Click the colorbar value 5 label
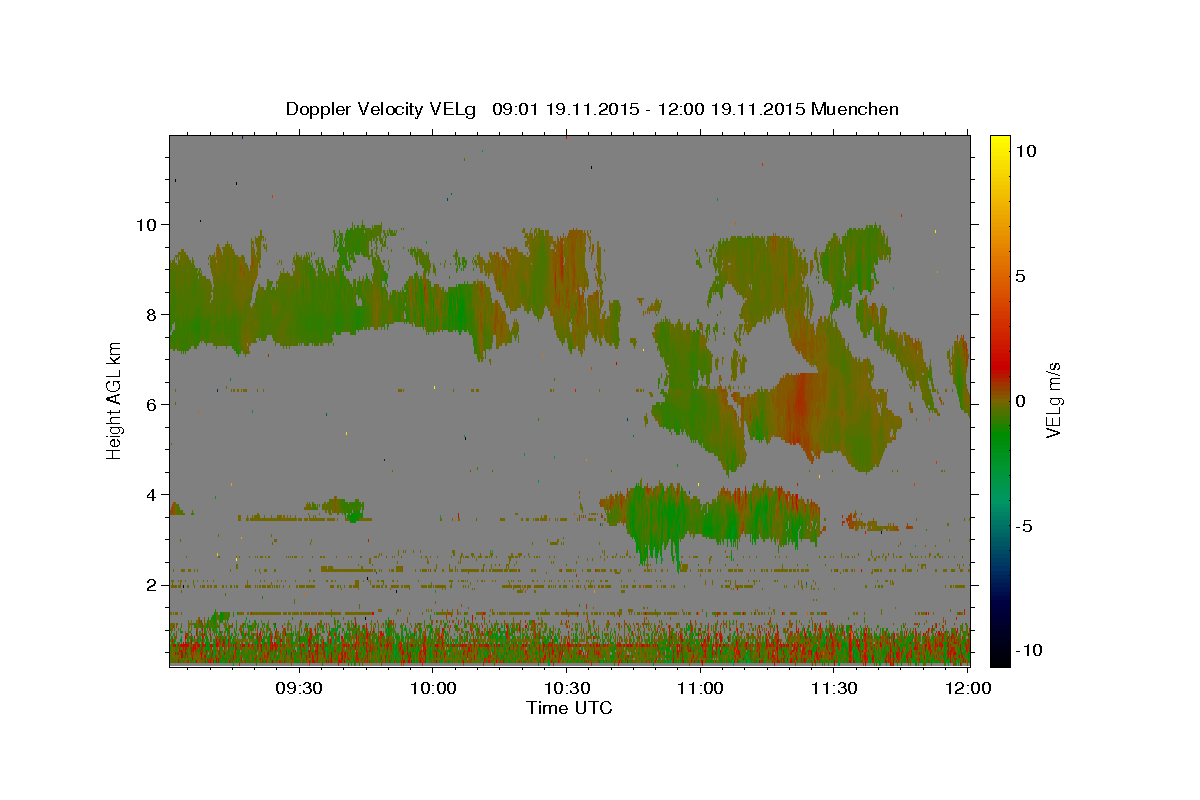 click(x=1021, y=275)
